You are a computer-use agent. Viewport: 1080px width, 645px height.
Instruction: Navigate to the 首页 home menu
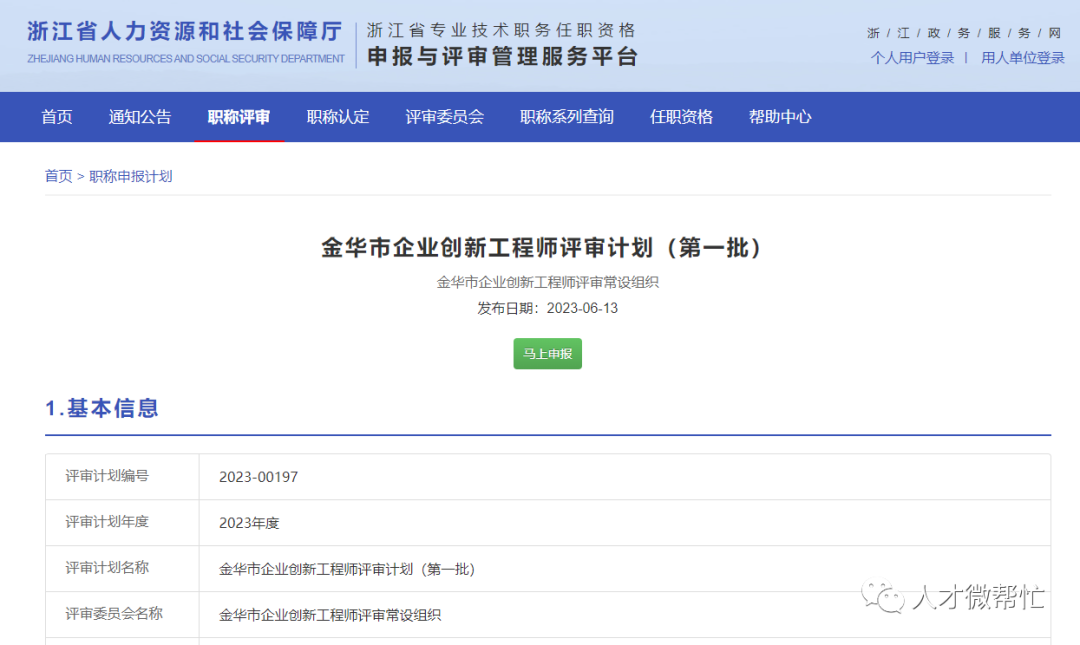coord(56,117)
